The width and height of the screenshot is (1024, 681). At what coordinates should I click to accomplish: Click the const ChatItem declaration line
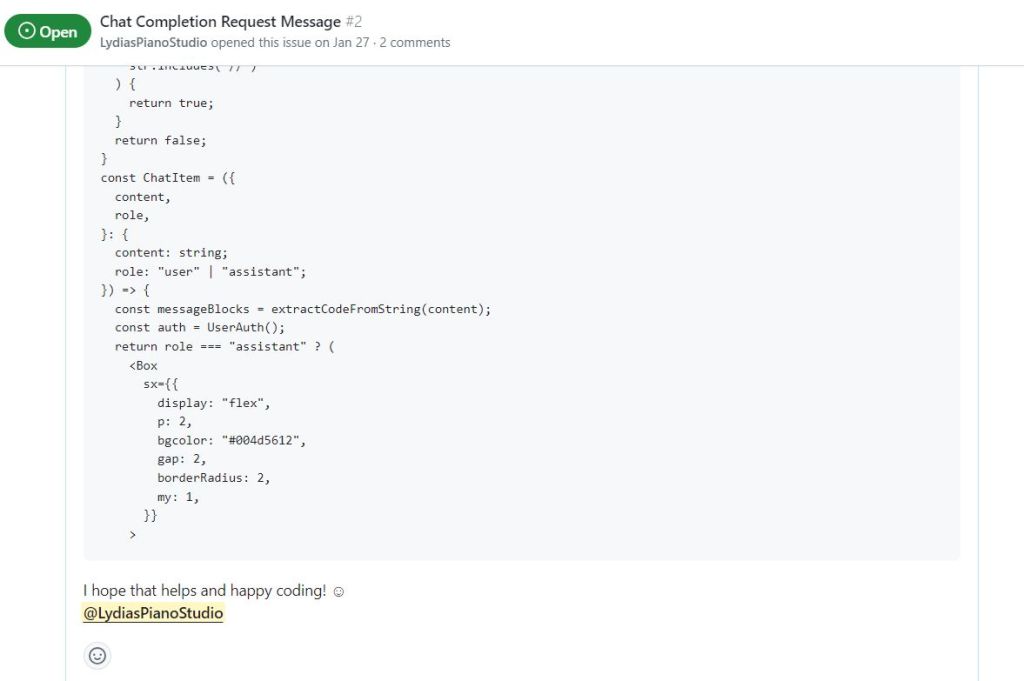[168, 178]
